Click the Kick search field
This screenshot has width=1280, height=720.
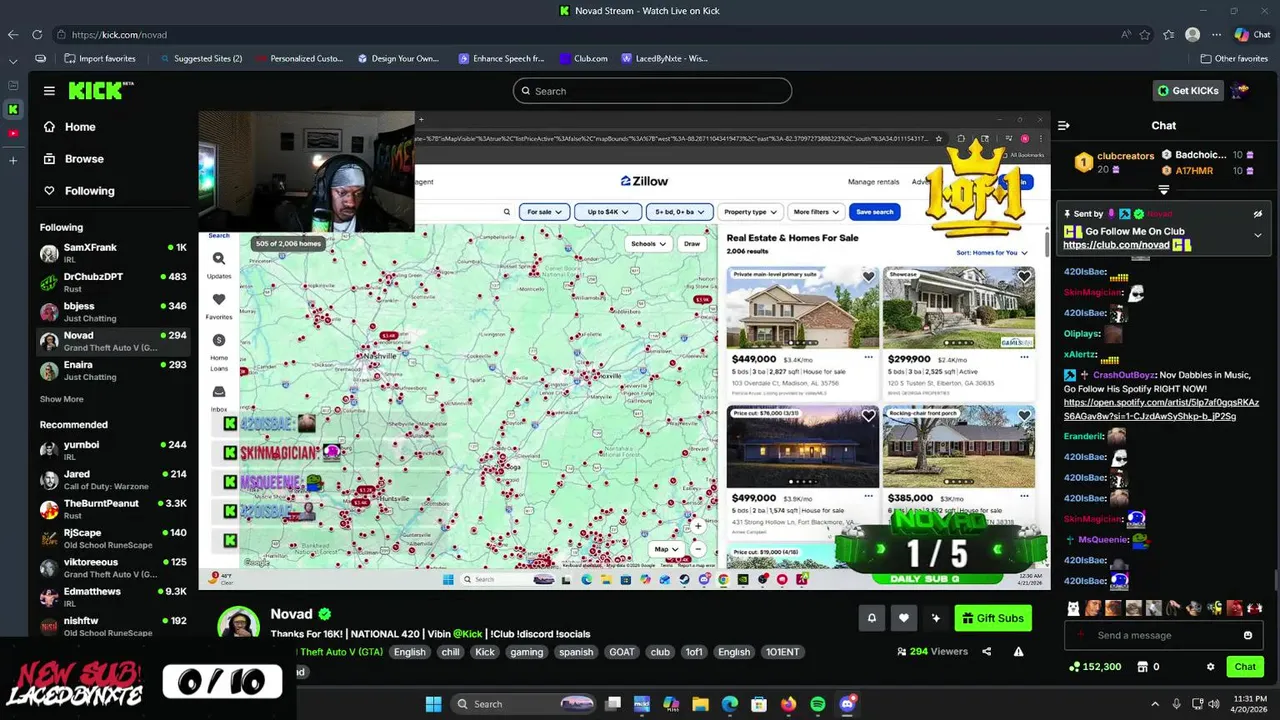[652, 91]
